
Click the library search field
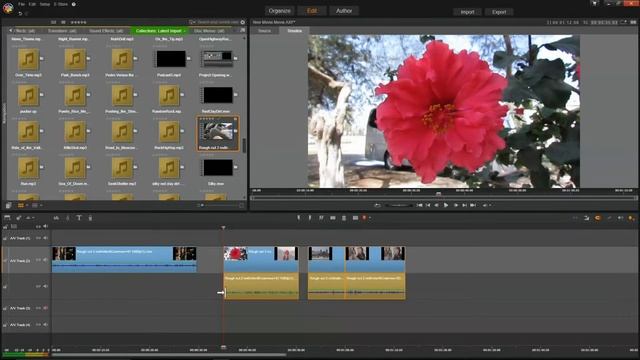click(217, 22)
